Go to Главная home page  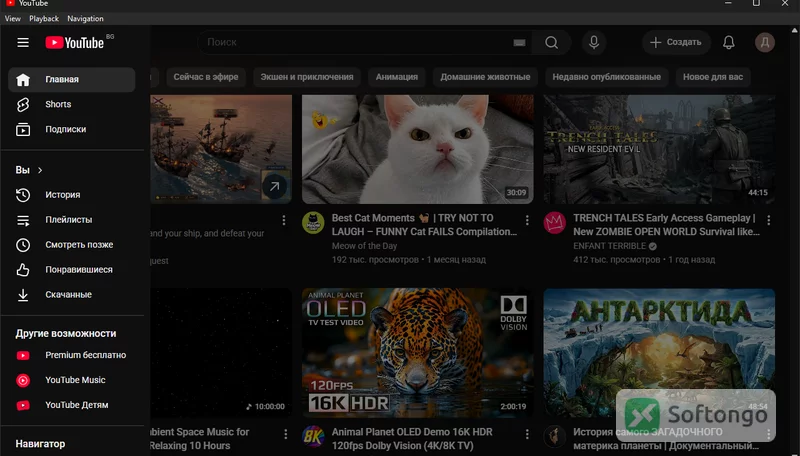(71, 80)
